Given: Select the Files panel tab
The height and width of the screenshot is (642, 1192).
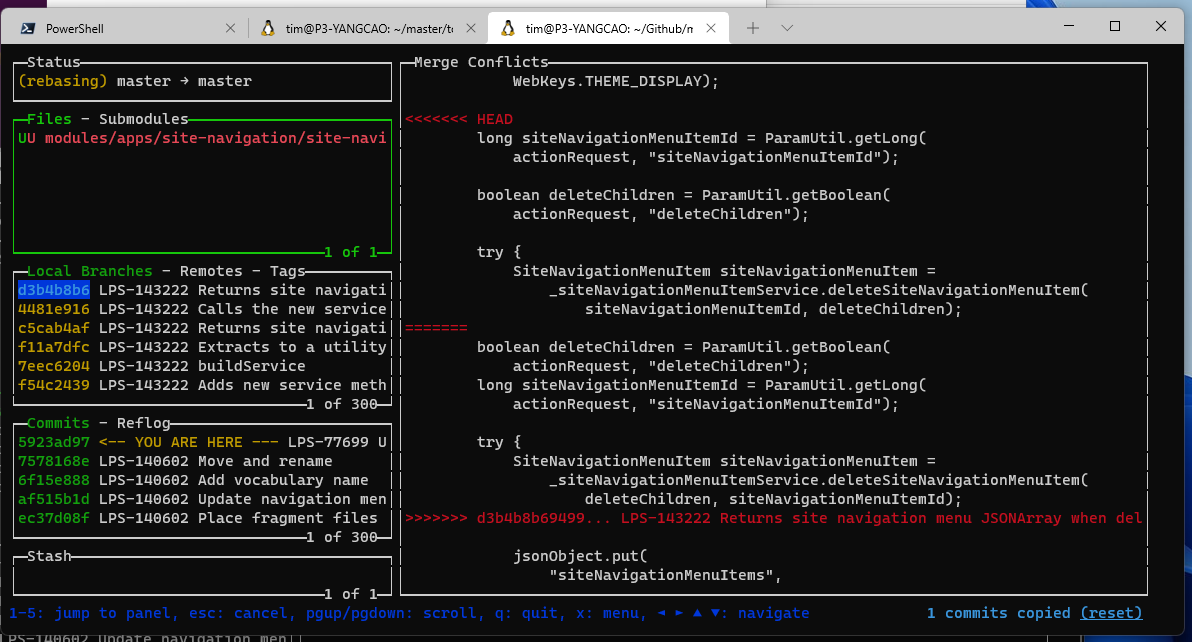Looking at the screenshot, I should (49, 119).
